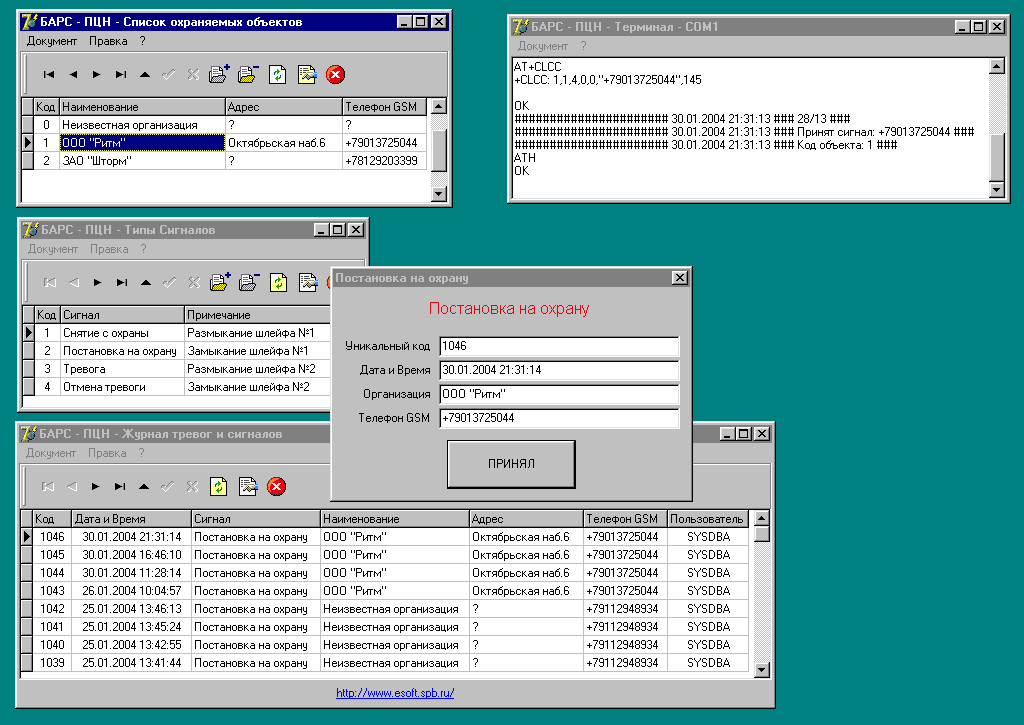1024x725 pixels.
Task: Click delete record icon in signal types toolbar
Action: [248, 282]
